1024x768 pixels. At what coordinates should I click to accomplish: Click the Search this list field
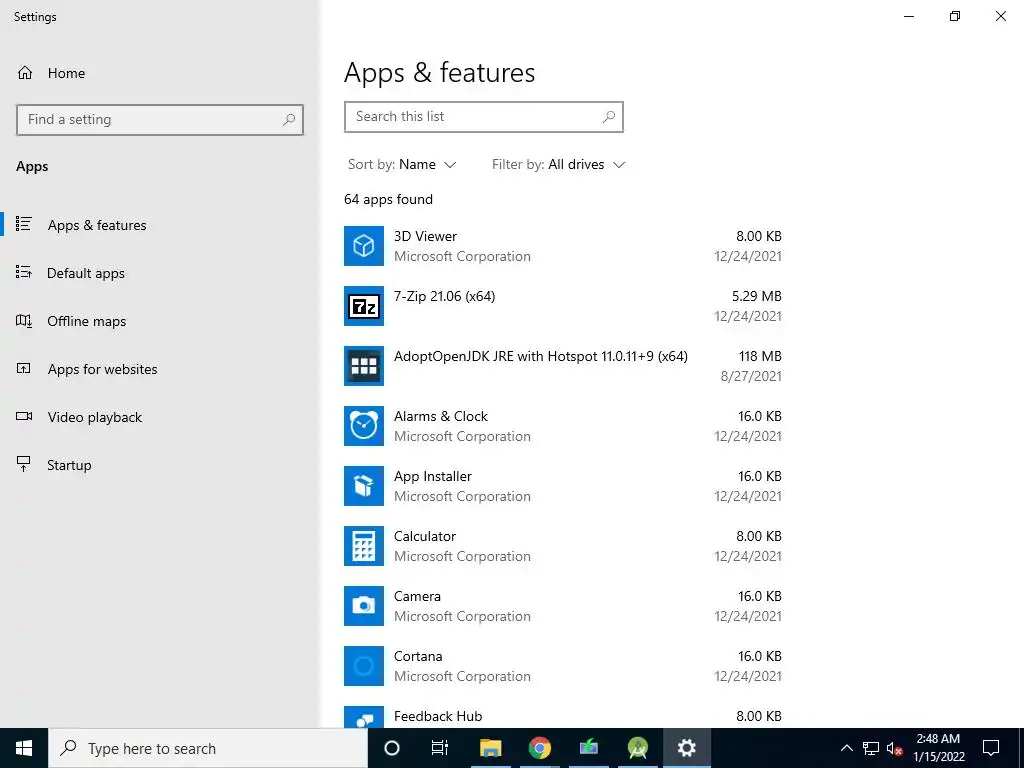coord(484,117)
